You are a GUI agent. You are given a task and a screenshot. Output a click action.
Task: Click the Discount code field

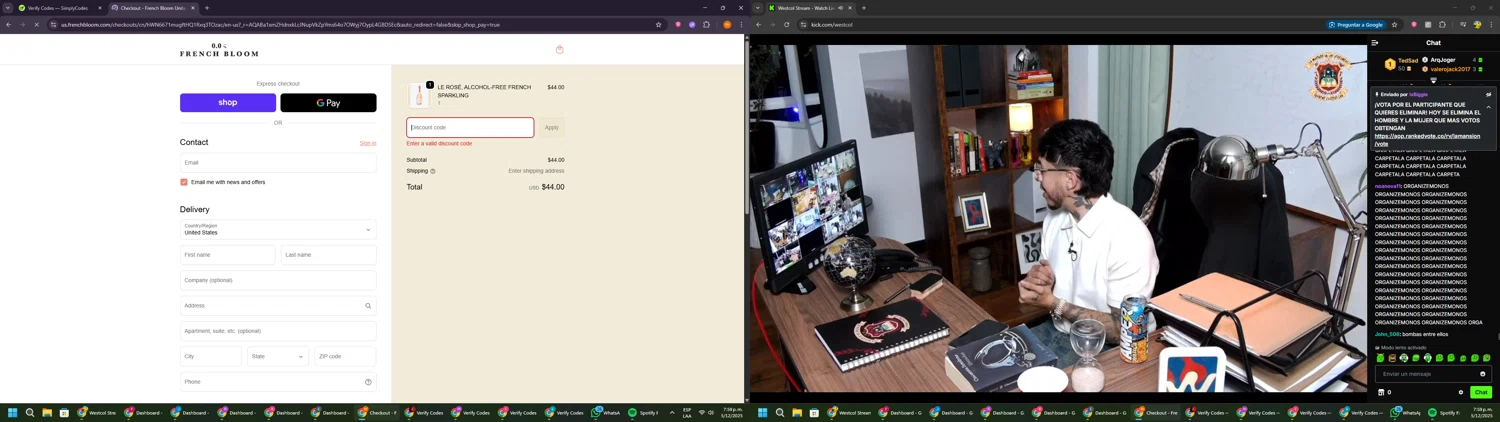click(x=470, y=127)
